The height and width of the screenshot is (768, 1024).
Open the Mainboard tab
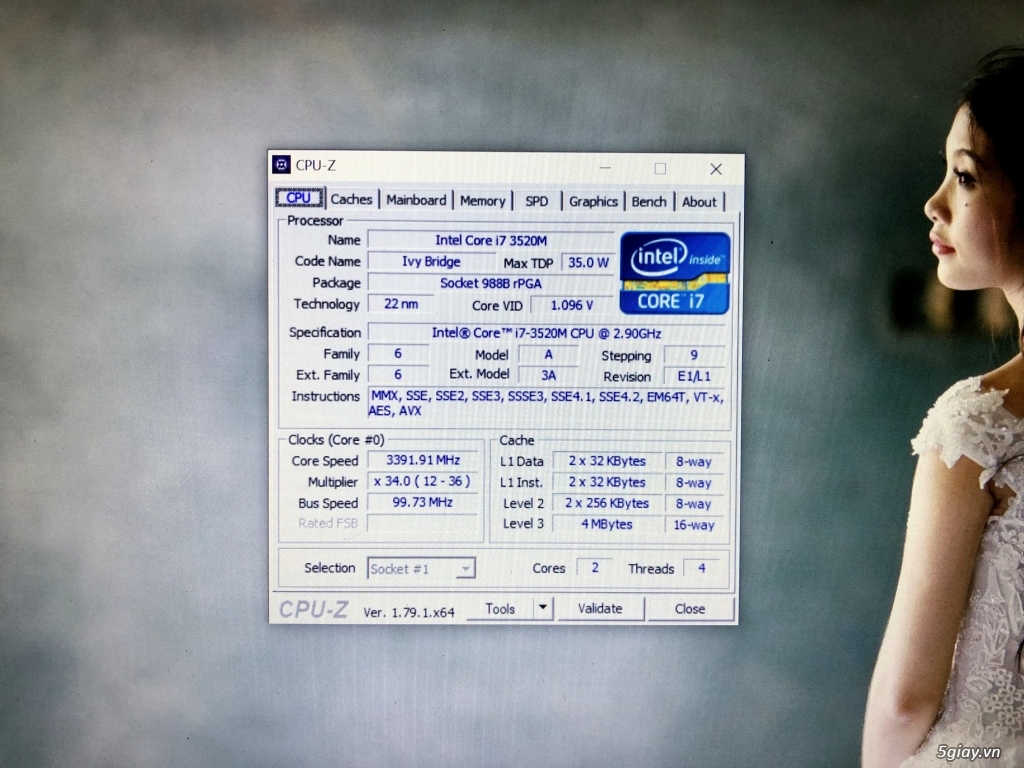(416, 200)
